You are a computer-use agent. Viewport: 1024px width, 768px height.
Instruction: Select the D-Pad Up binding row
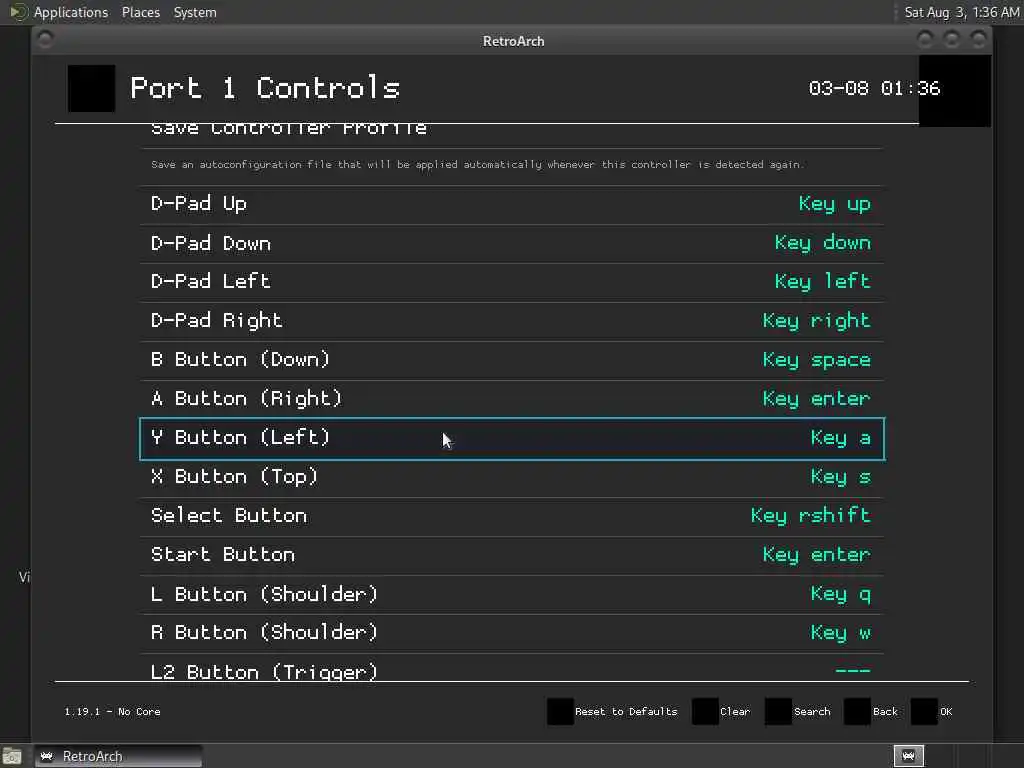[512, 204]
